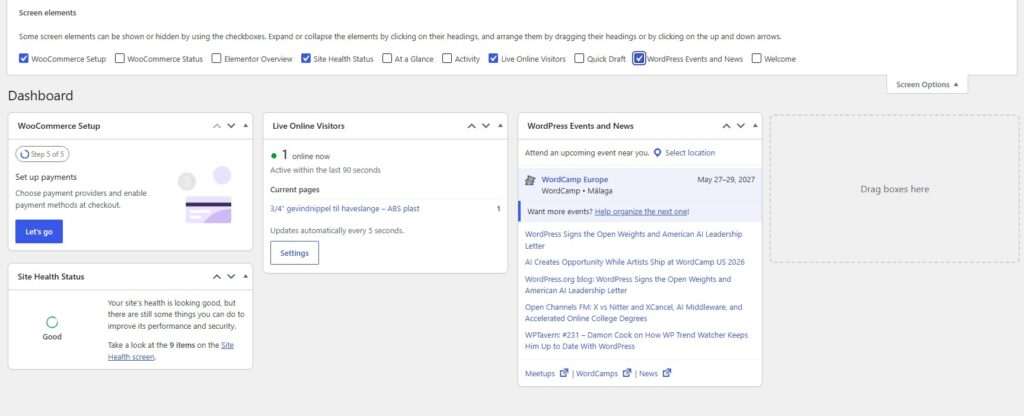Click the WordCamp event icon
The image size is (1024, 416).
click(x=530, y=180)
